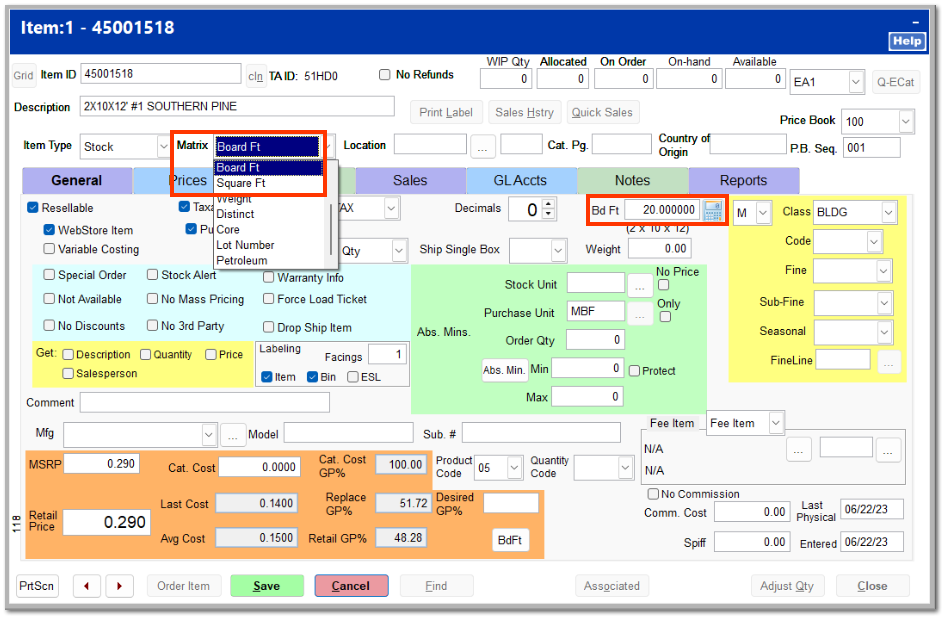Click the Help button in title bar

pyautogui.click(x=906, y=41)
